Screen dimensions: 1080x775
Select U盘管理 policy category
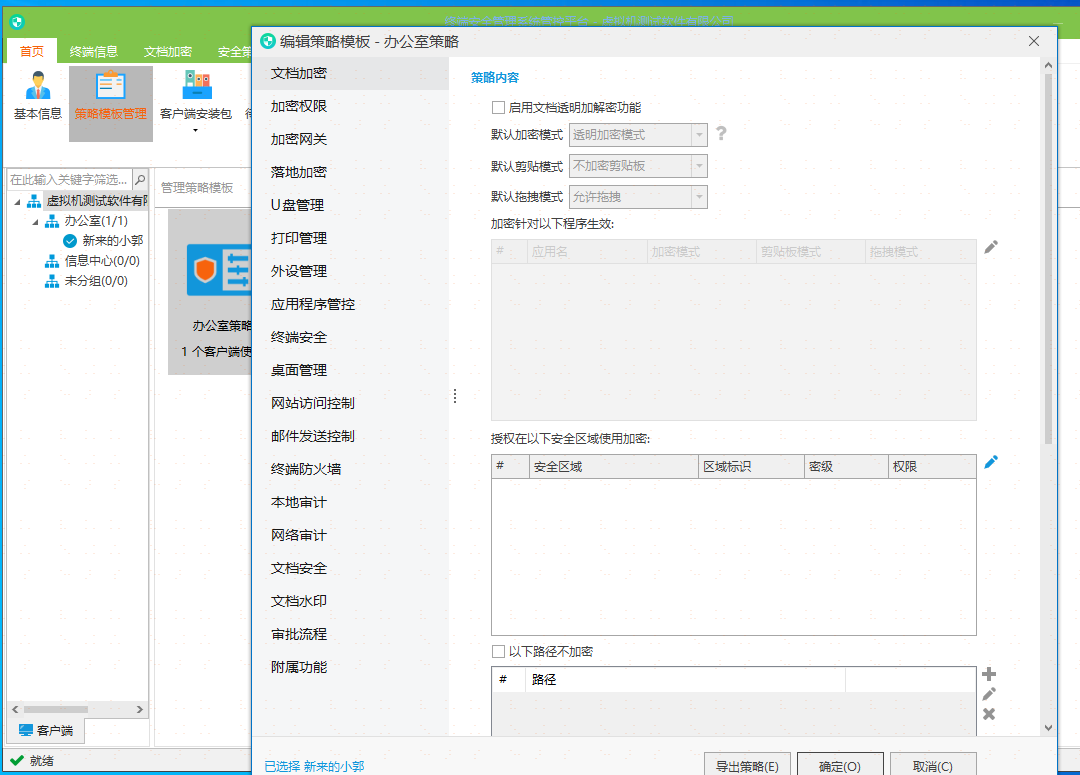[351, 205]
